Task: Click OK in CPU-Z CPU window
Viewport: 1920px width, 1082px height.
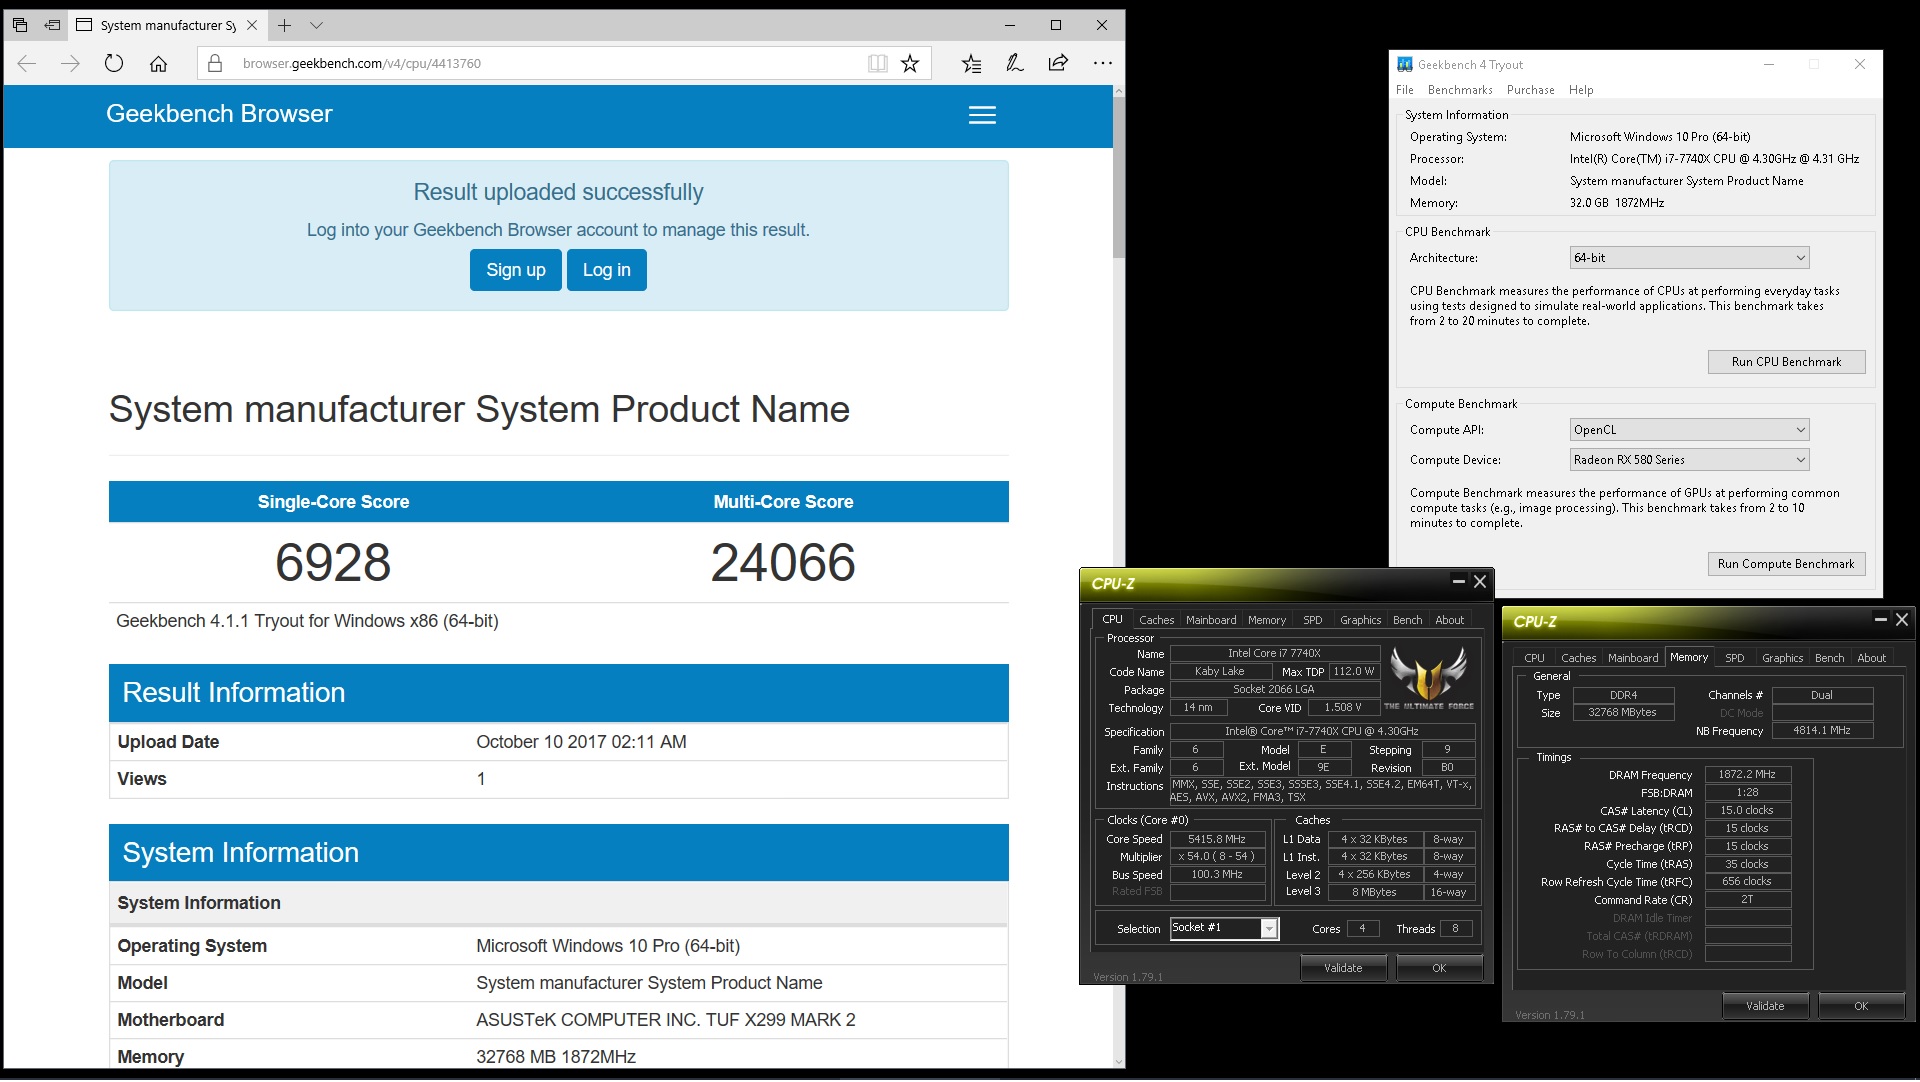Action: tap(1439, 968)
